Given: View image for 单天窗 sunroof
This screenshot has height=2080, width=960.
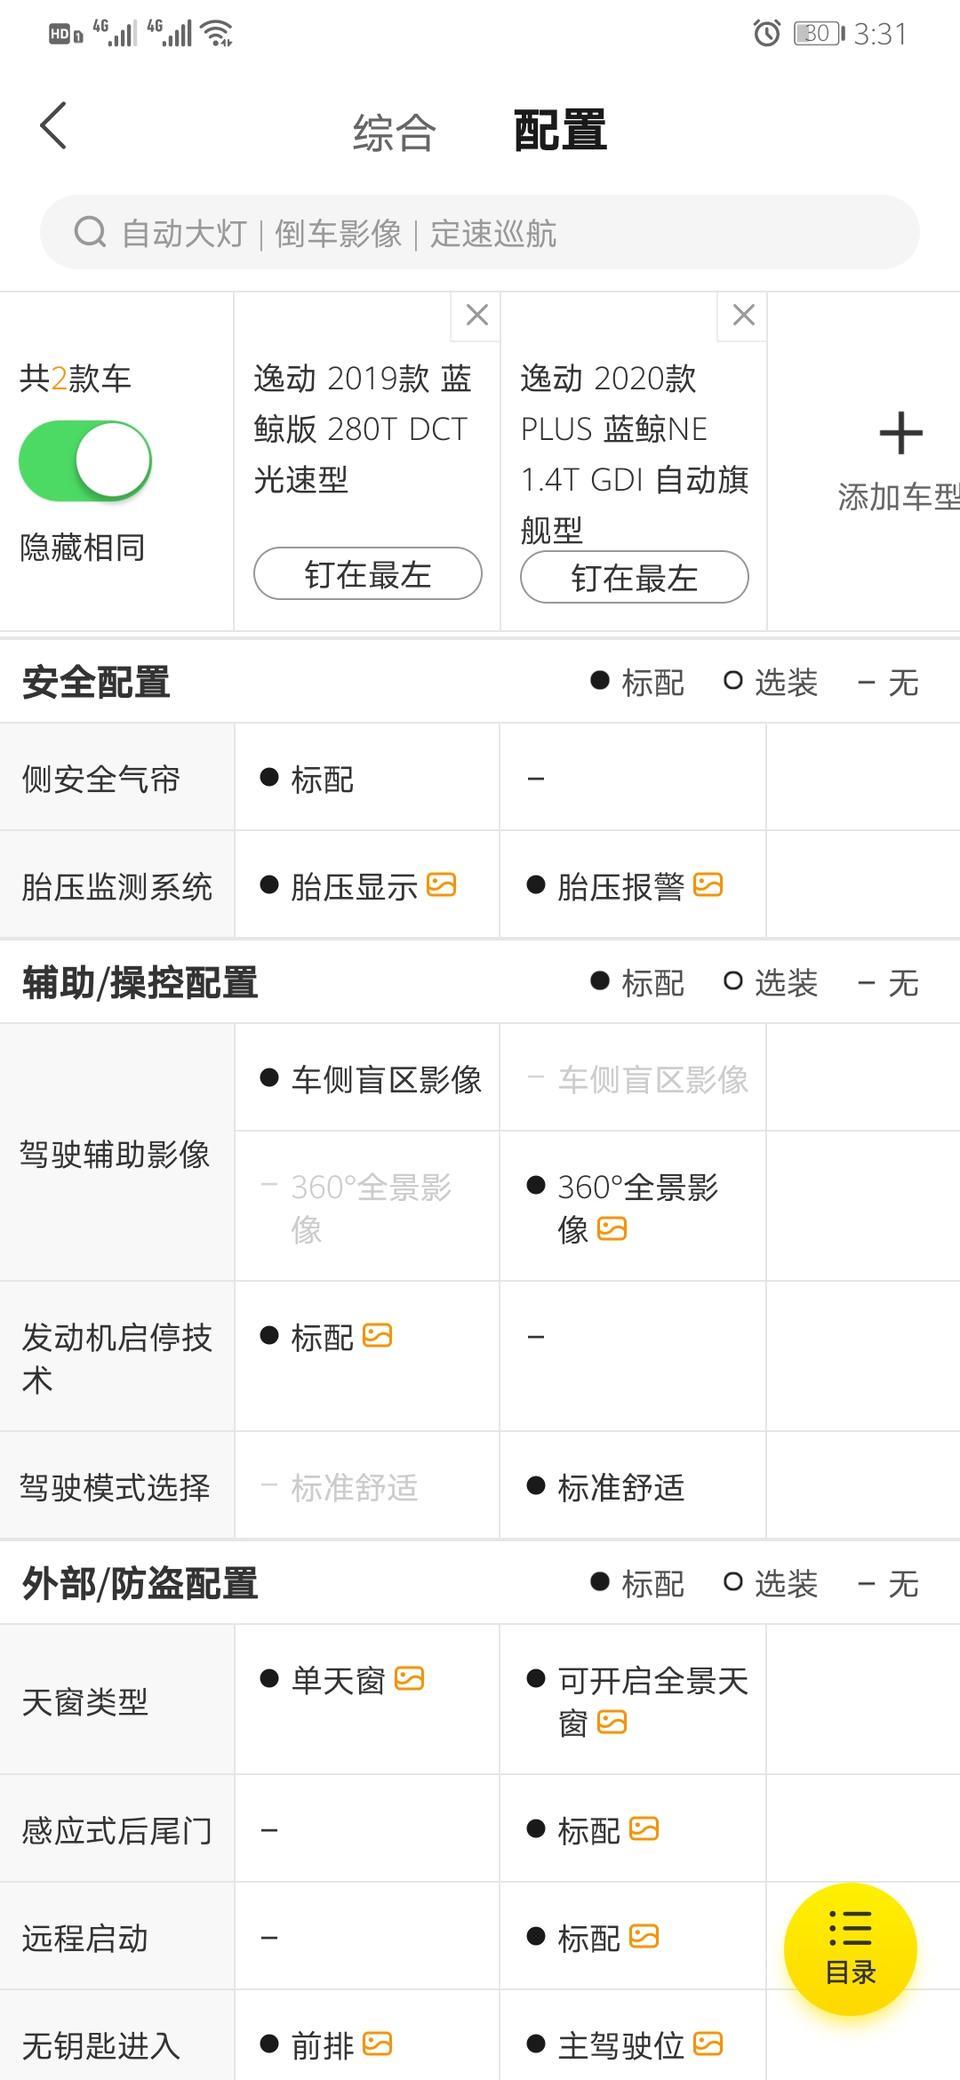Looking at the screenshot, I should (409, 1679).
